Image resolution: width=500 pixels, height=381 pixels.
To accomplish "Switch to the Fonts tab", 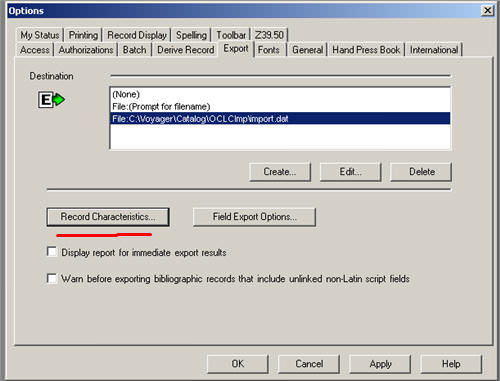I will (x=269, y=50).
